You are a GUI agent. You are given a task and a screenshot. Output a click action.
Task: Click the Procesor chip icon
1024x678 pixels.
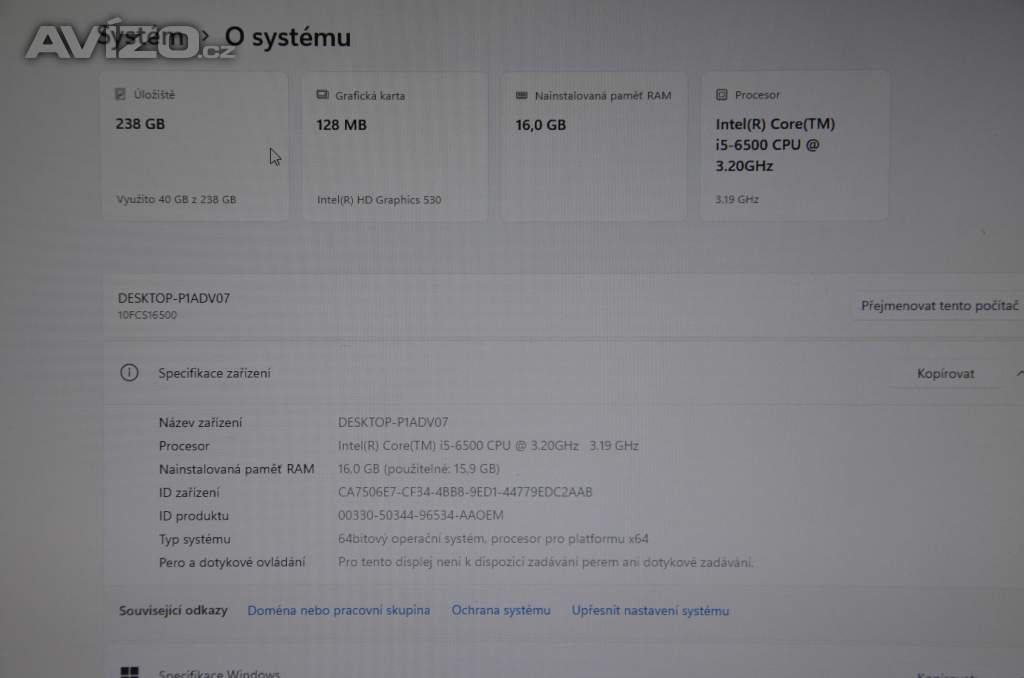pyautogui.click(x=721, y=95)
